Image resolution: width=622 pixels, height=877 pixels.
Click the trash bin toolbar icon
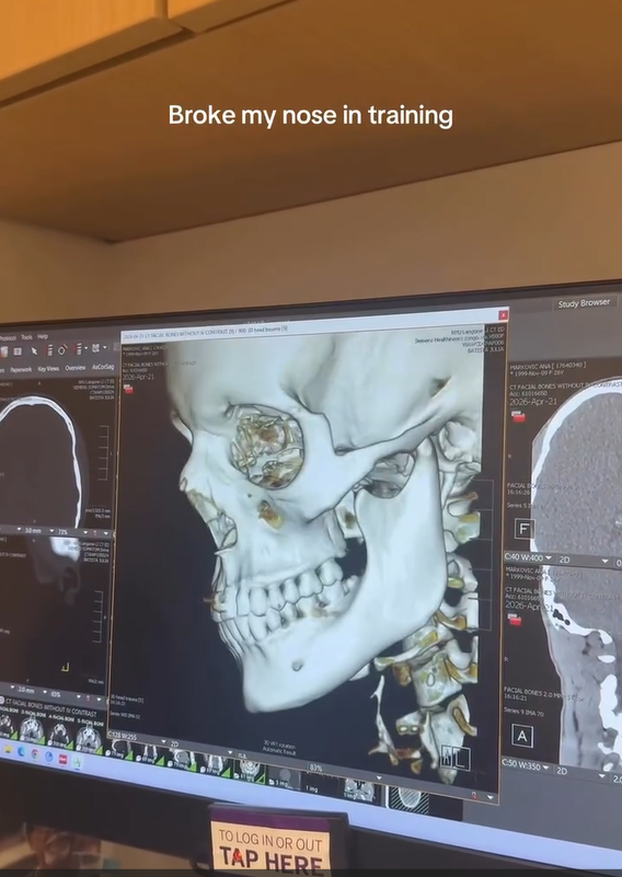pos(4,352)
